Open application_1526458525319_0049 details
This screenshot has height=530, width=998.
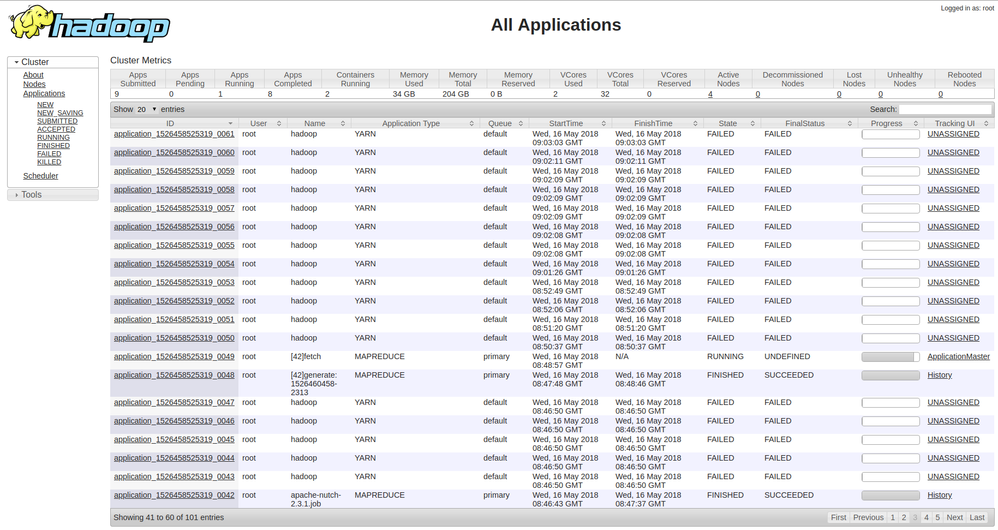click(174, 357)
